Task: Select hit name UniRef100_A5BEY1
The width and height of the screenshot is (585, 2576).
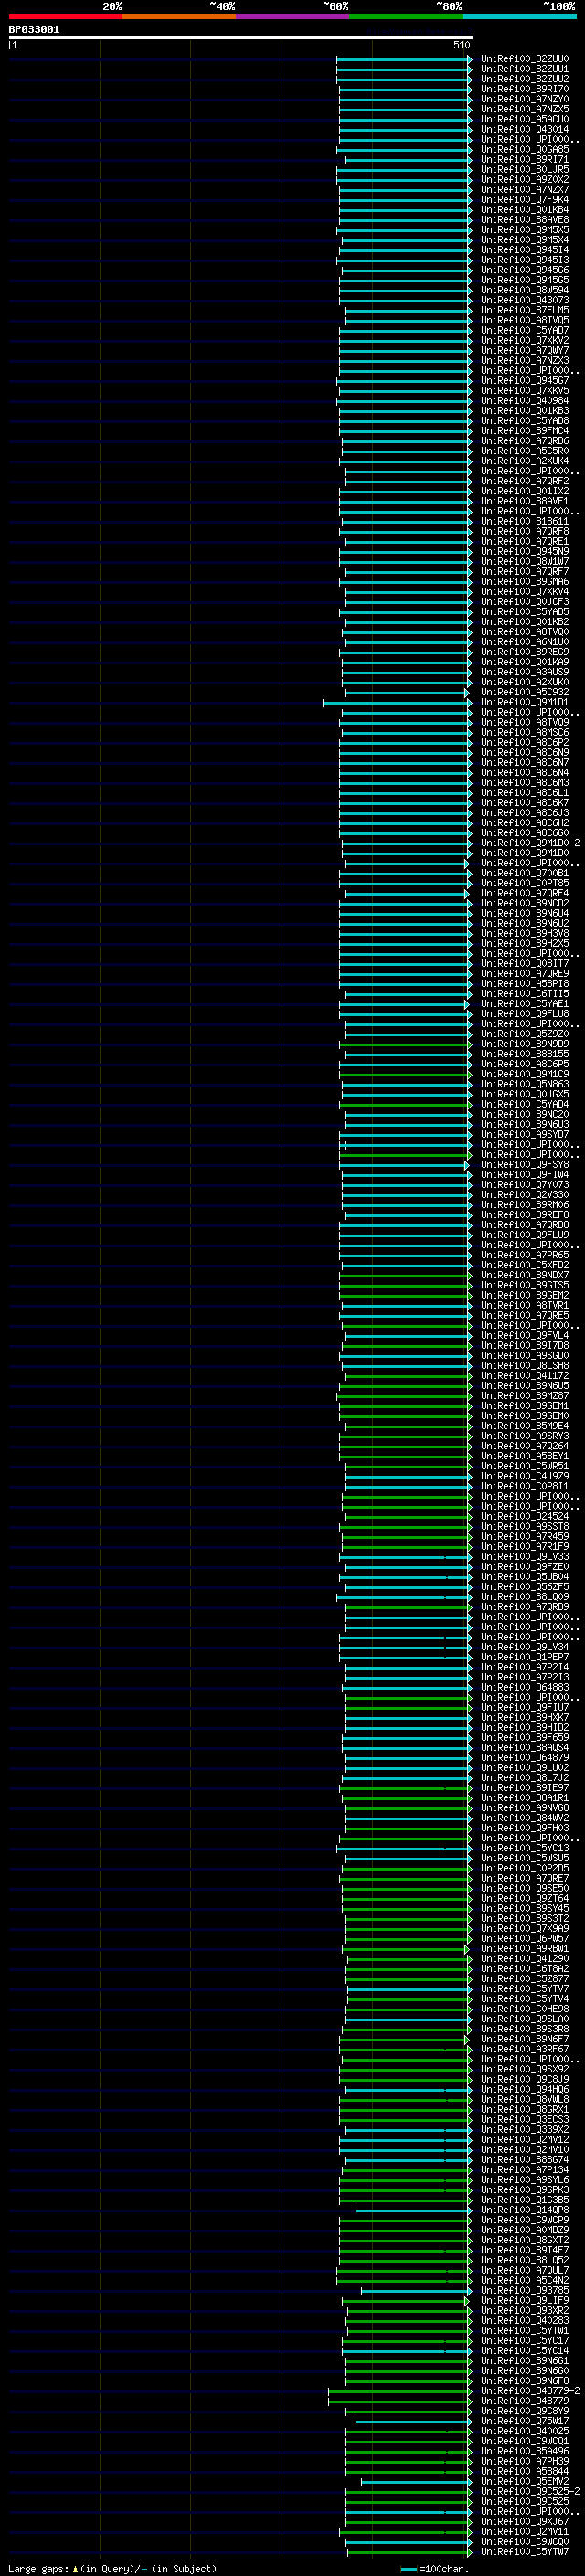Action: [524, 1456]
